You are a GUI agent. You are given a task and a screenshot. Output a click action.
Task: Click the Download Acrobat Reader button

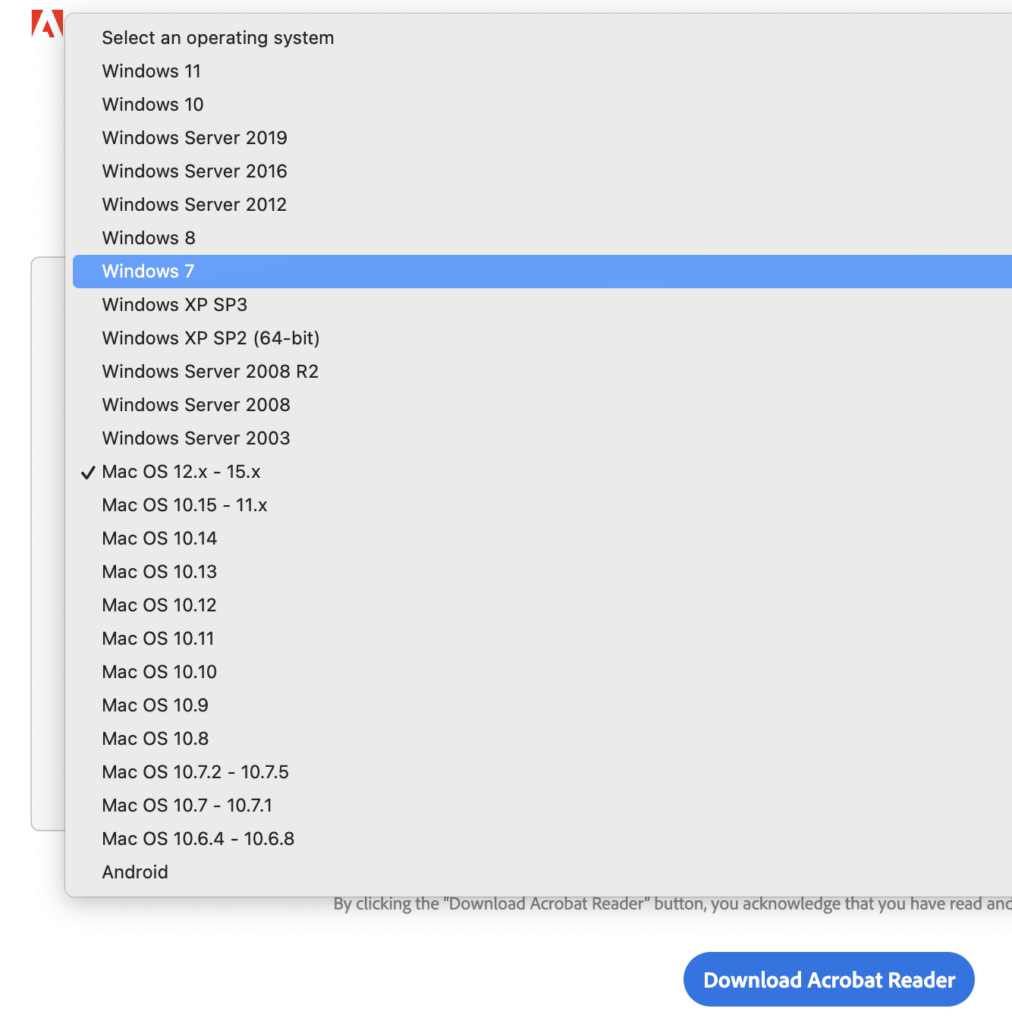828,979
